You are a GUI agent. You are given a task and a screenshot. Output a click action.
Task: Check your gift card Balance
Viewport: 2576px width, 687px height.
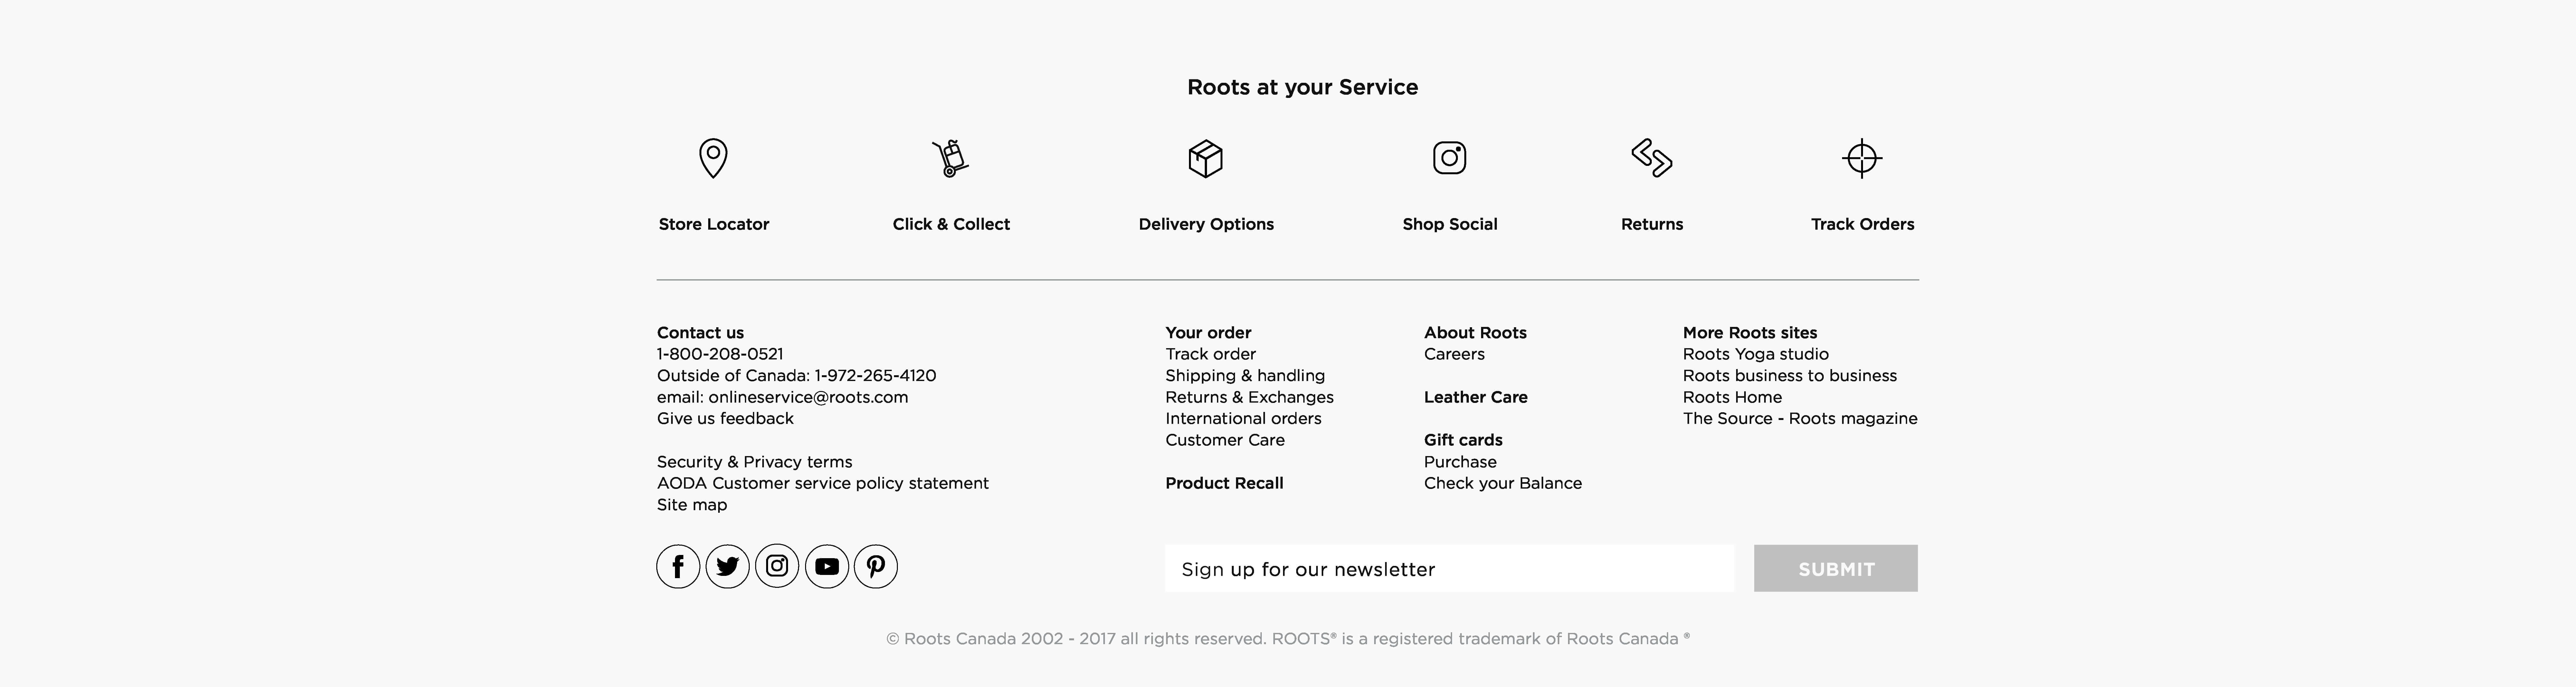click(x=1502, y=483)
